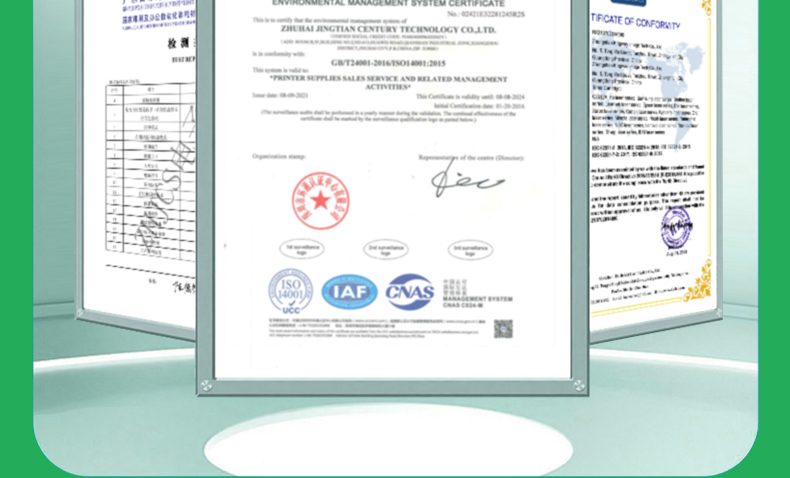
Task: Click the red star organization stamp
Action: click(320, 201)
